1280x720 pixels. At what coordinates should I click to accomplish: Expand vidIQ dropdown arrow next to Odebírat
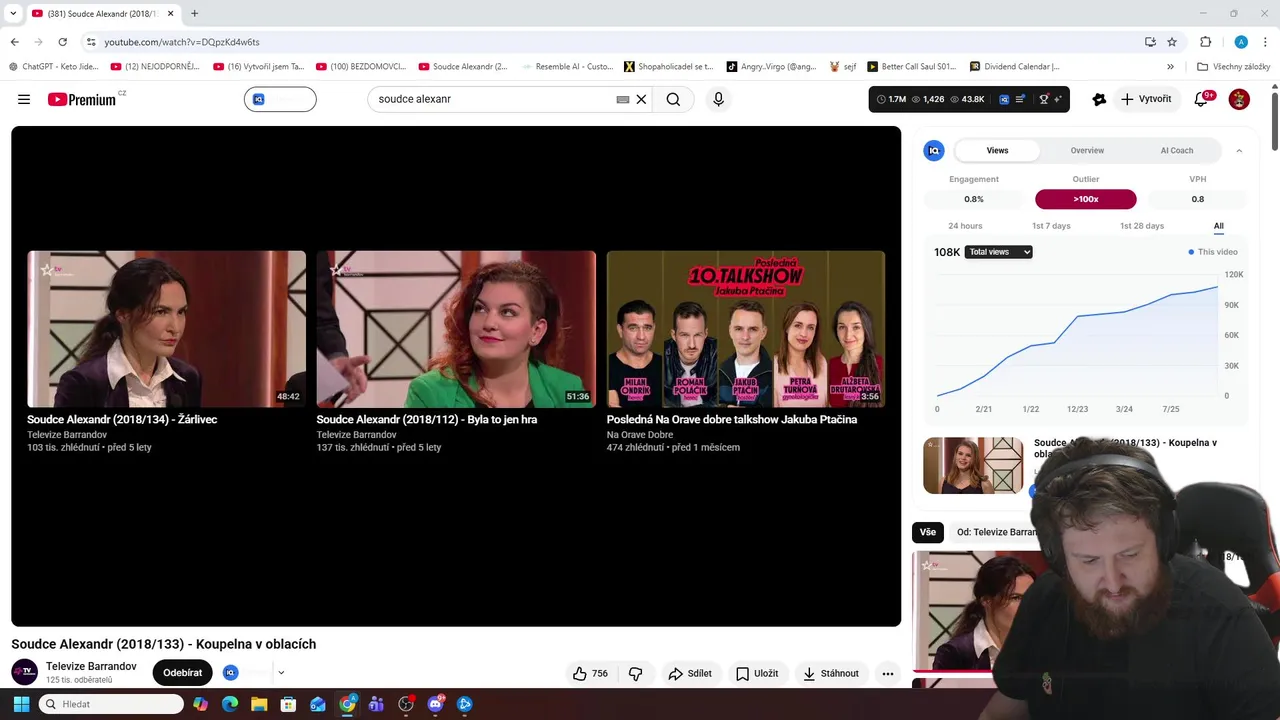281,673
